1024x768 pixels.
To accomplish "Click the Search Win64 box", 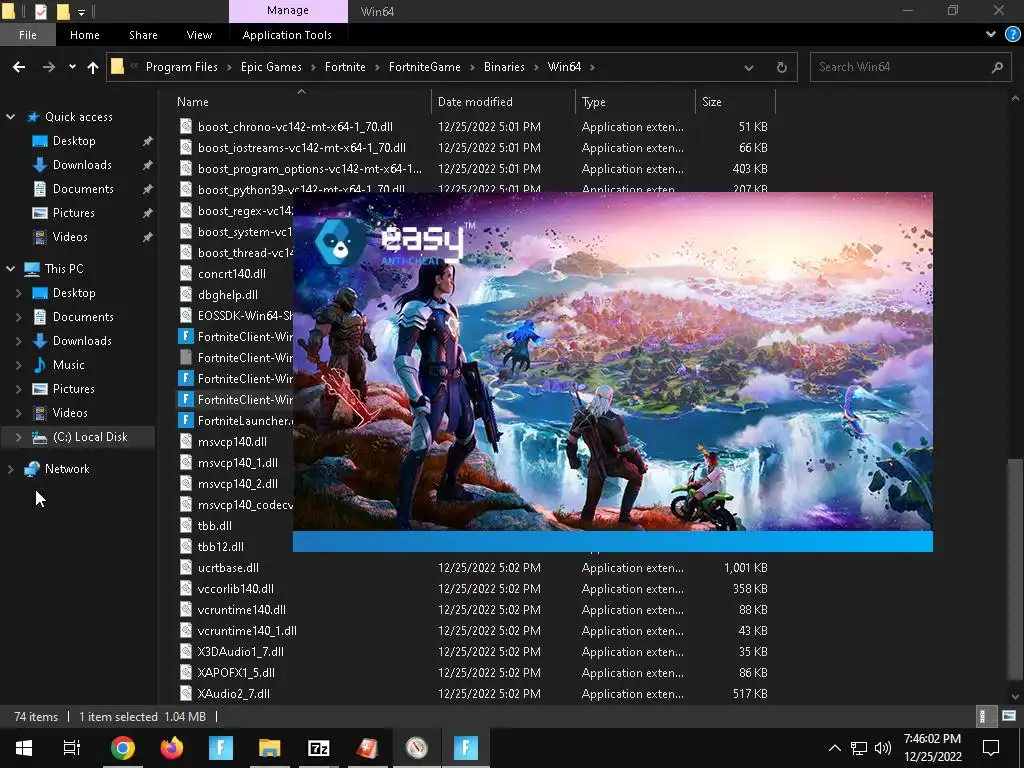I will click(910, 67).
